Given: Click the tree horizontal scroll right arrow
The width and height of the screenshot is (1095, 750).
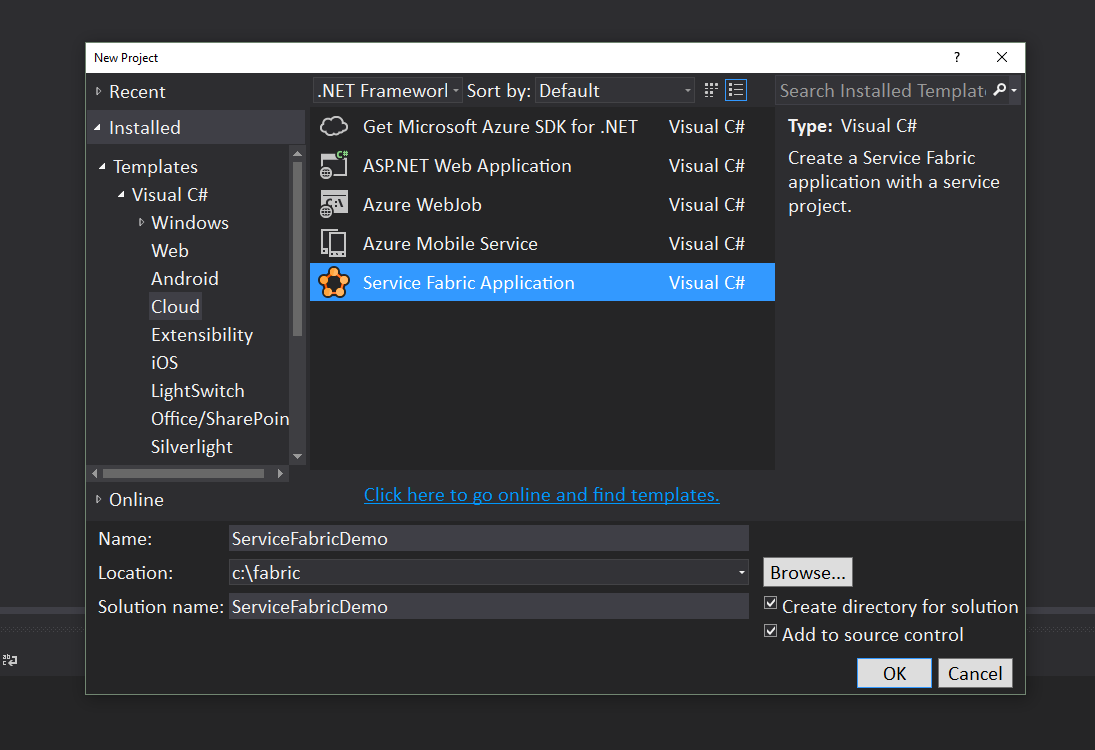Looking at the screenshot, I should click(x=280, y=473).
